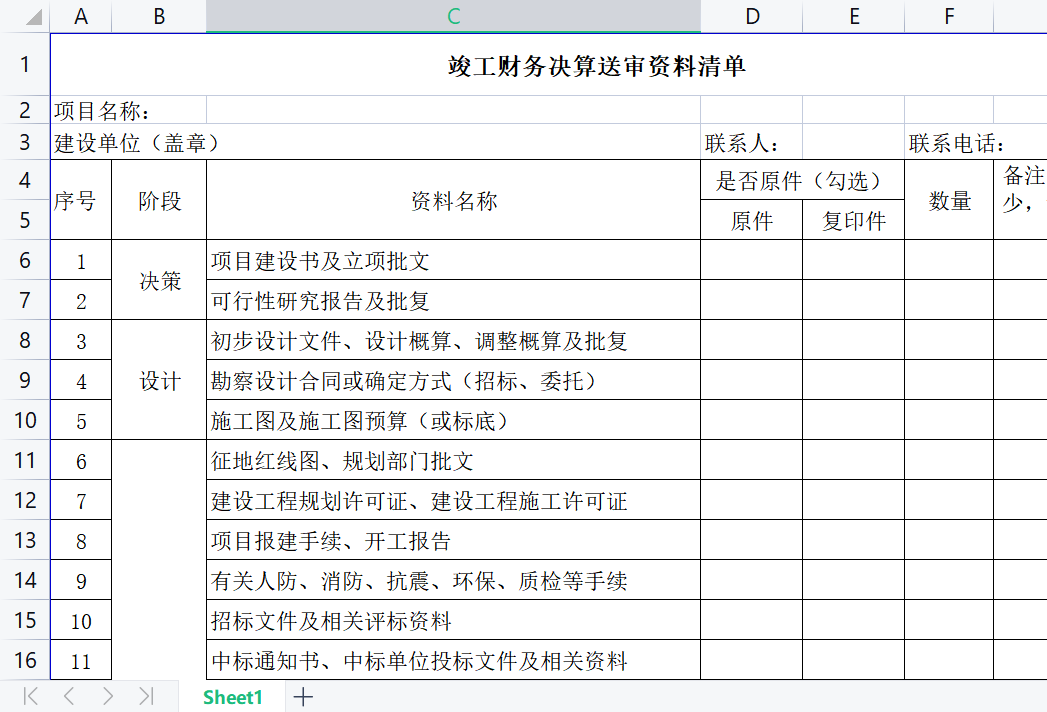The image size is (1047, 712).
Task: Click the 联系电话 label cell
Action: 956,143
